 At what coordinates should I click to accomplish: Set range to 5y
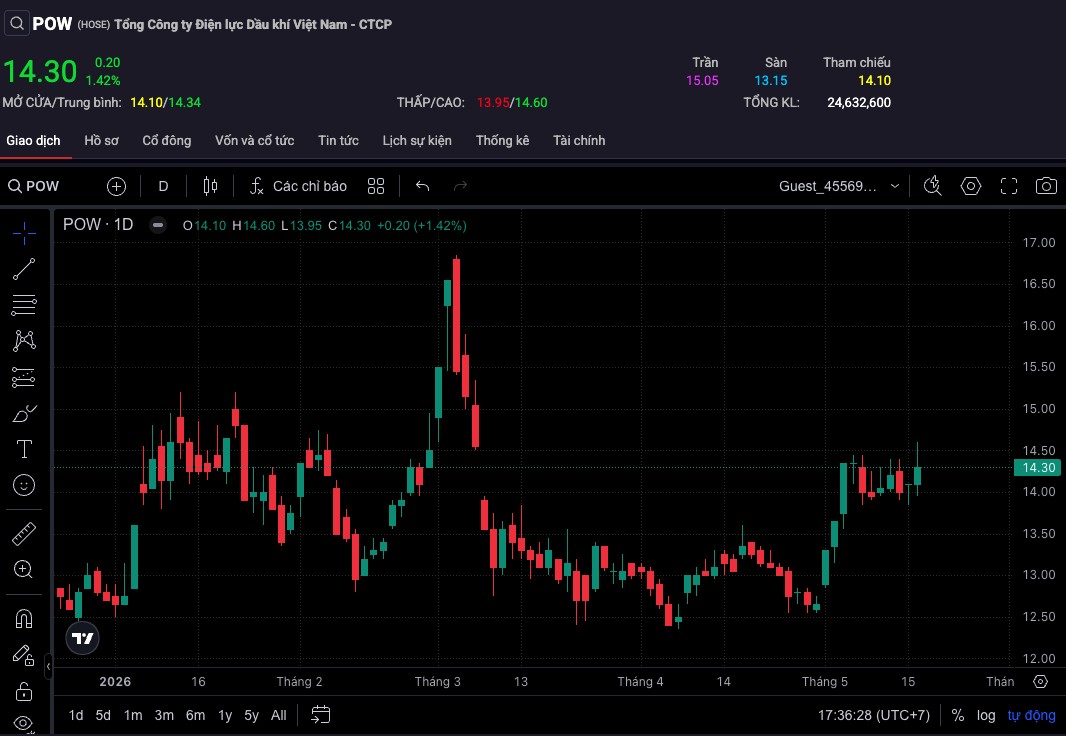click(x=252, y=716)
